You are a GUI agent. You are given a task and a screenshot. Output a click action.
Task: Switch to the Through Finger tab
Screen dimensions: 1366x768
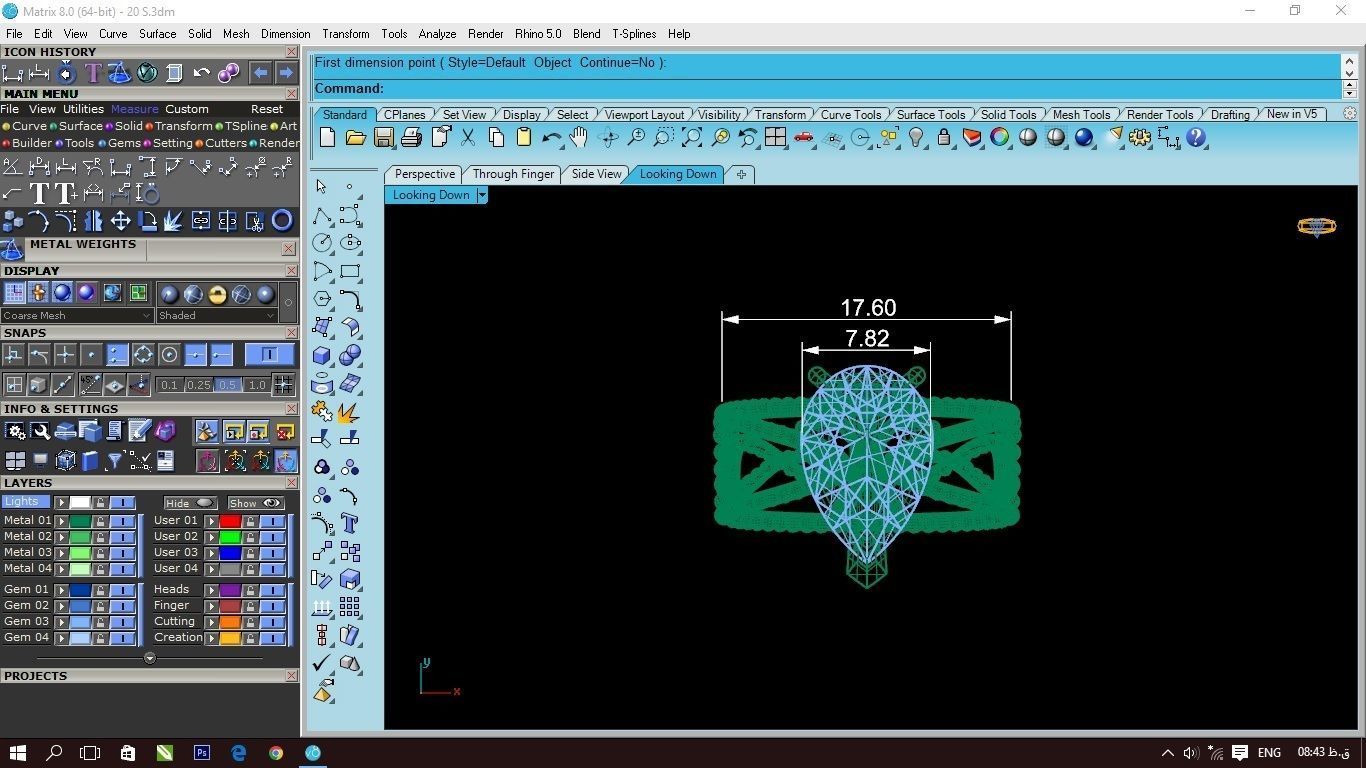513,174
